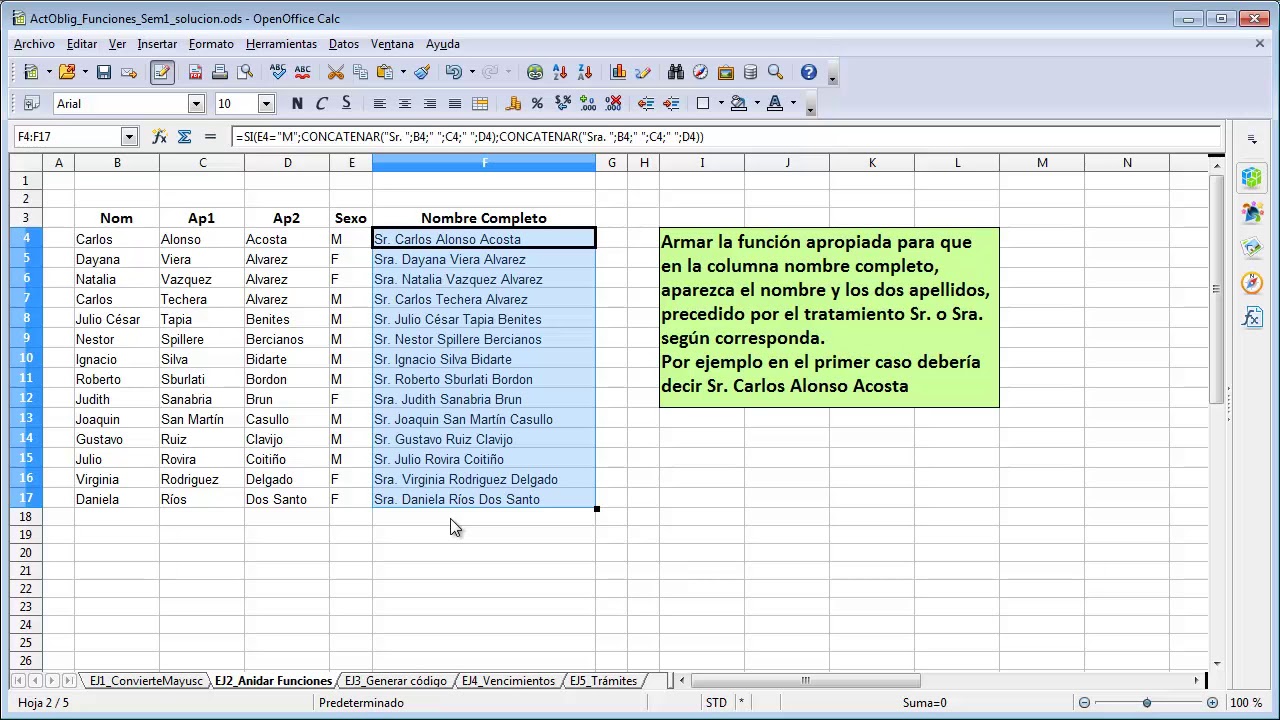Send document as e-mail icon
The image size is (1280, 720).
[129, 72]
